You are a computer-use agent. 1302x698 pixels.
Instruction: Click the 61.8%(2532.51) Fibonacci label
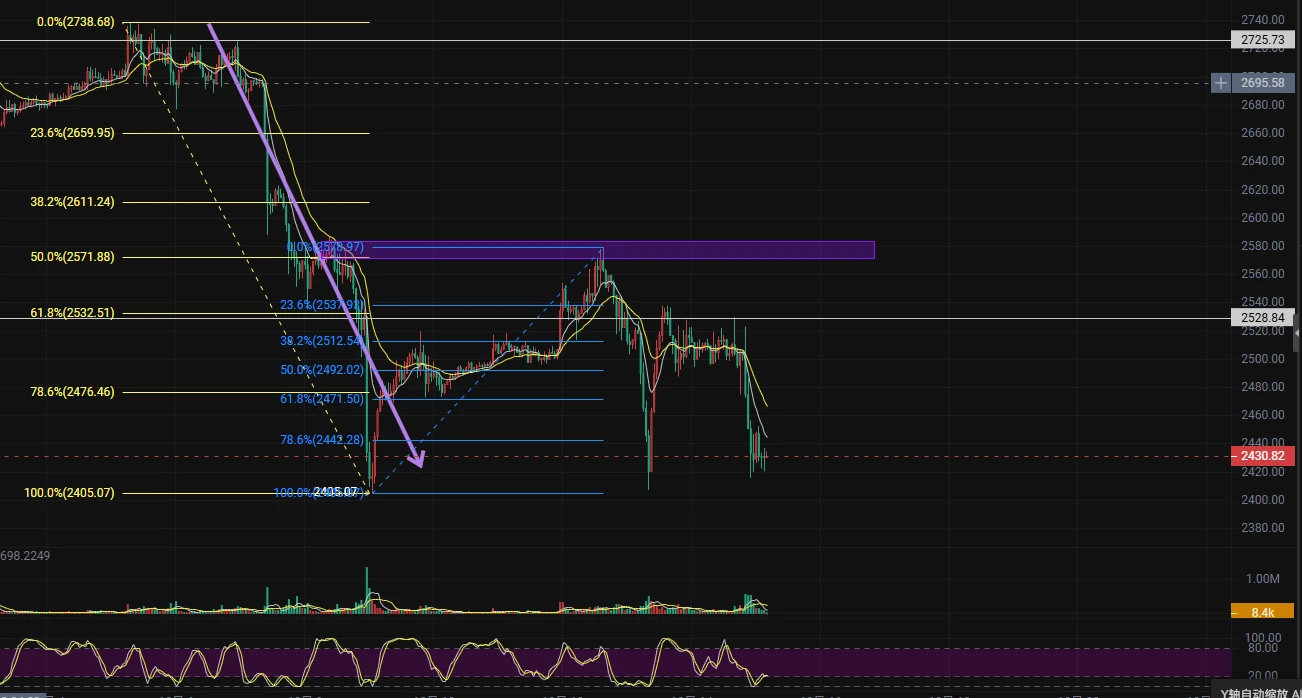[x=72, y=313]
